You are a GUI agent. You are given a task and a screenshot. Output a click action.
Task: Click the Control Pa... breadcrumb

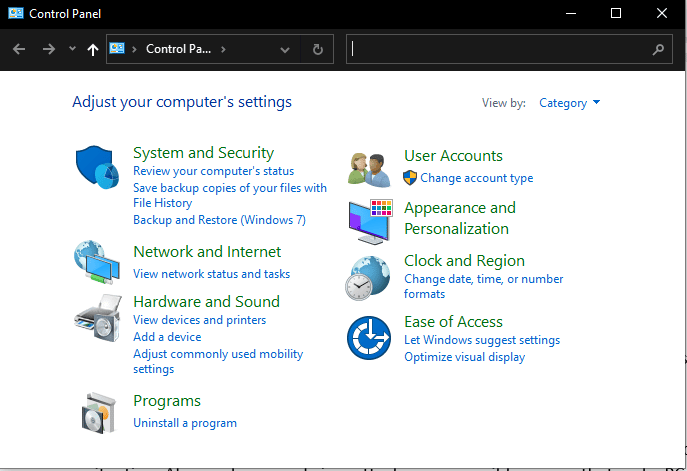click(x=178, y=49)
